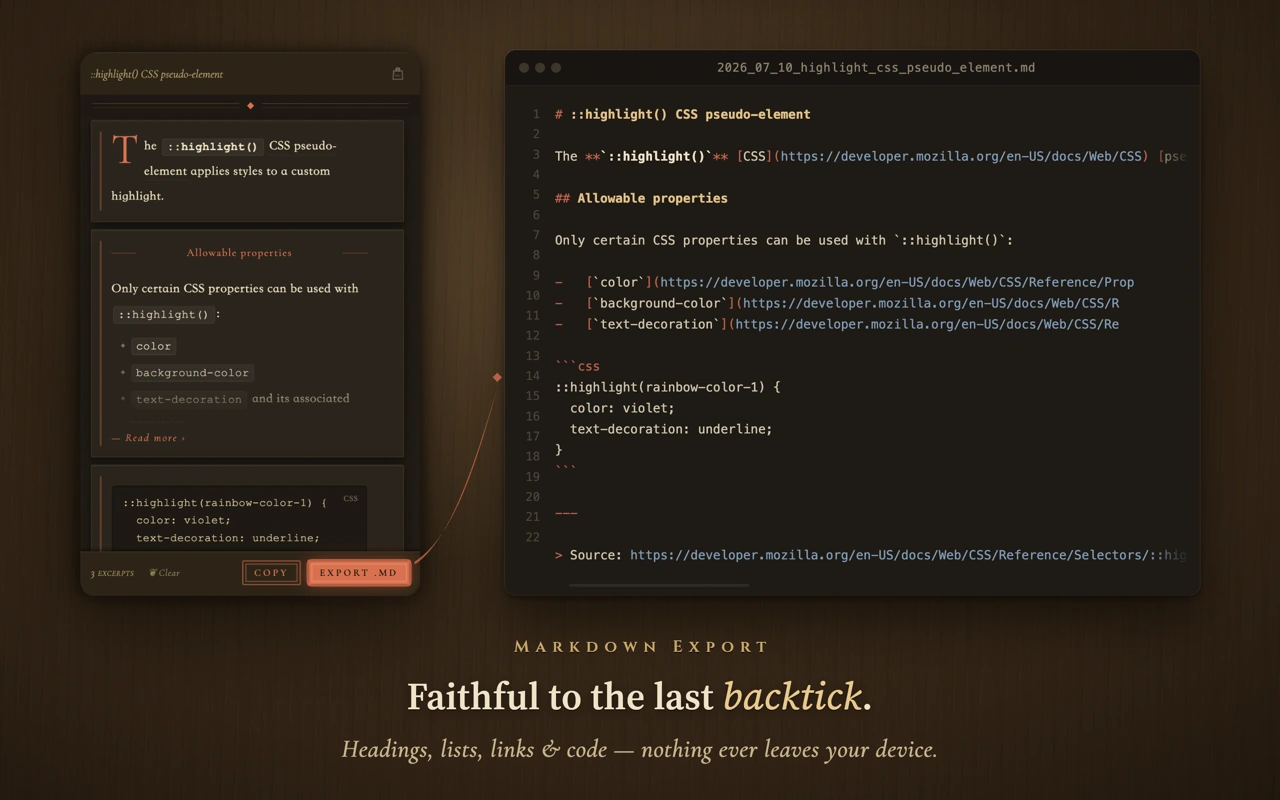Click the EXPORT .MD button
Screen dimensions: 1280x800
click(358, 573)
